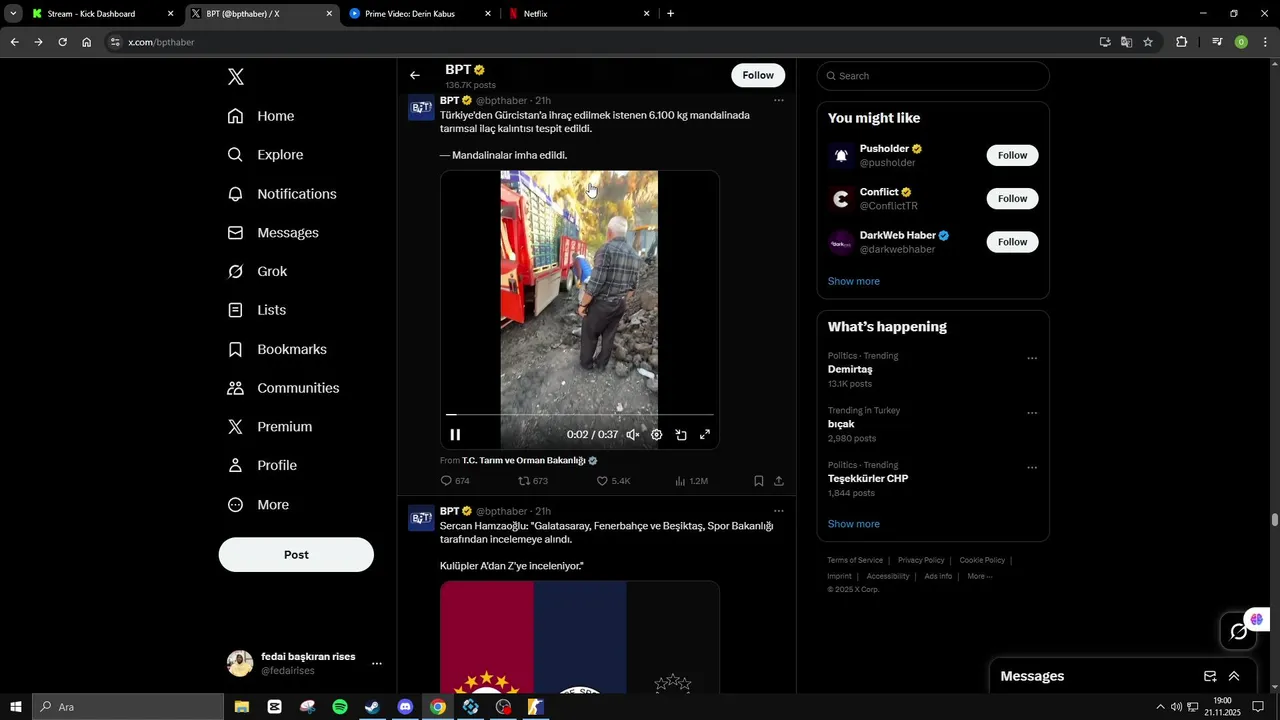Open options for the Demirtaş trend
This screenshot has width=1280, height=720.
[x=1032, y=358]
